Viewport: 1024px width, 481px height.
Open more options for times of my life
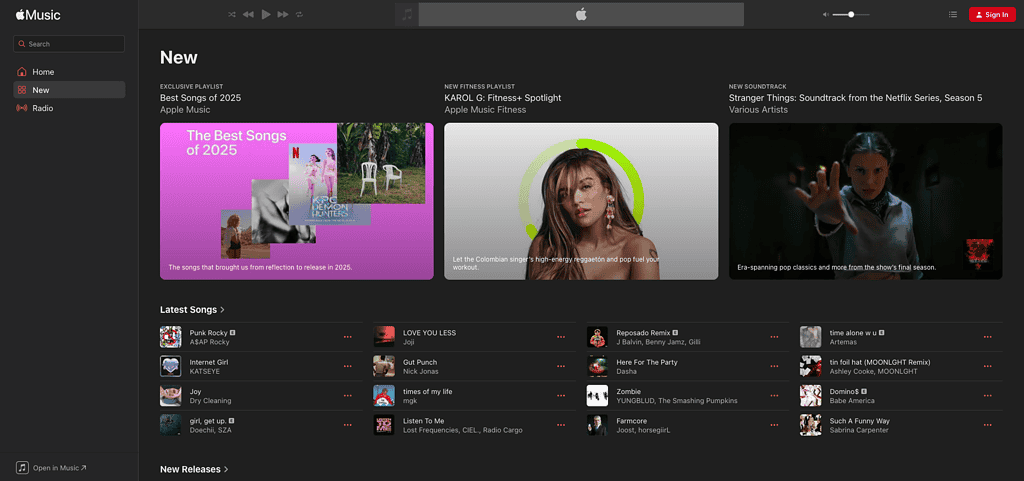point(561,396)
